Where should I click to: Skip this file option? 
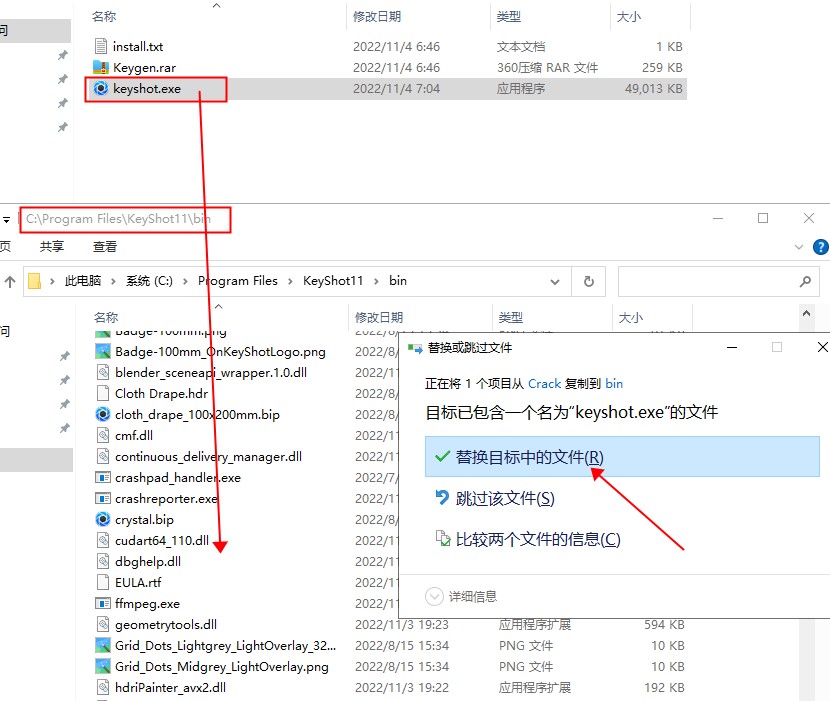click(504, 498)
